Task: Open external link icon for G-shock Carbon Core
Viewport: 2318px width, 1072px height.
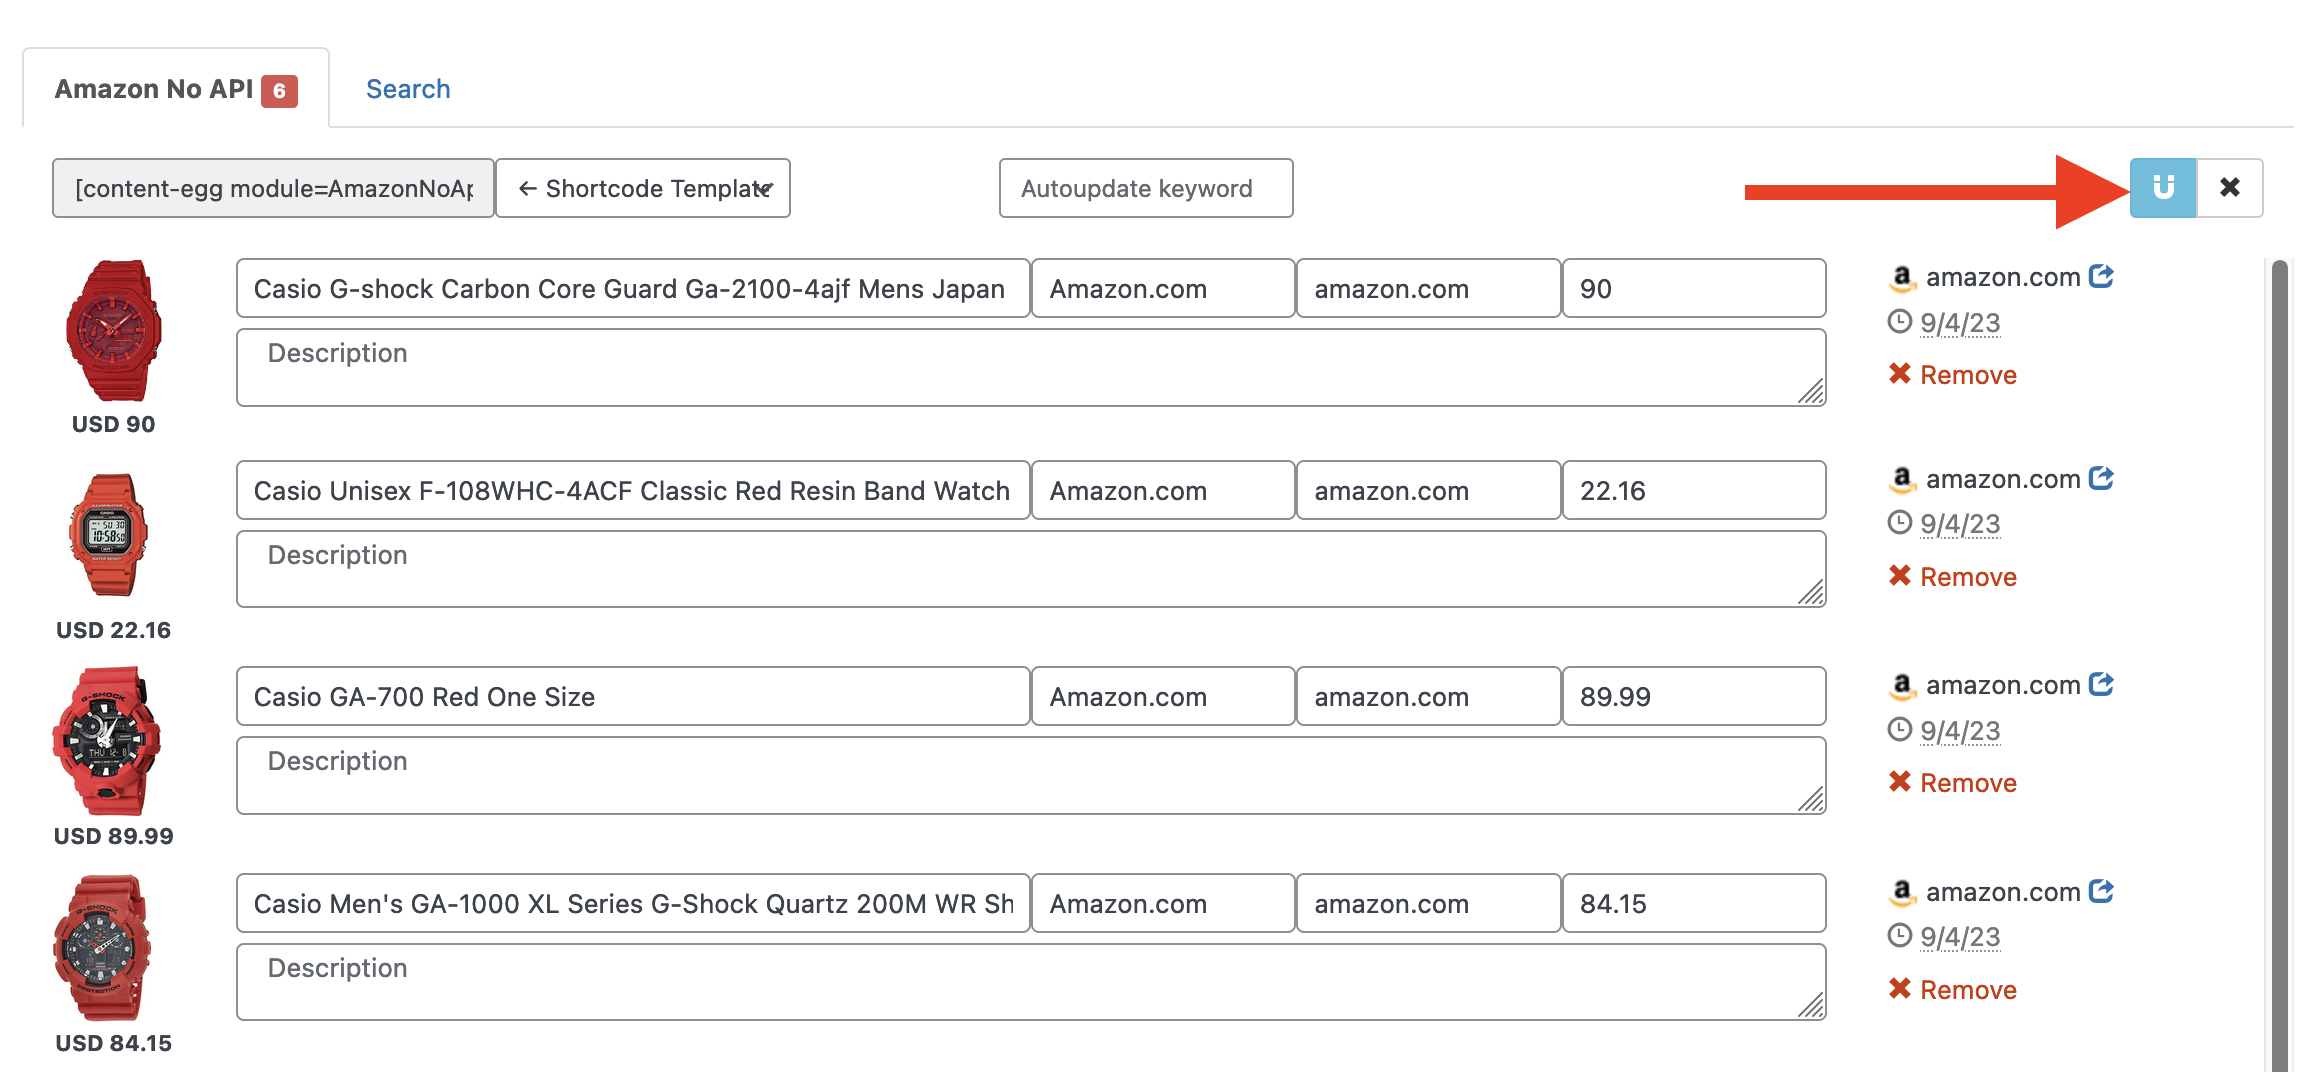Action: 2101,276
